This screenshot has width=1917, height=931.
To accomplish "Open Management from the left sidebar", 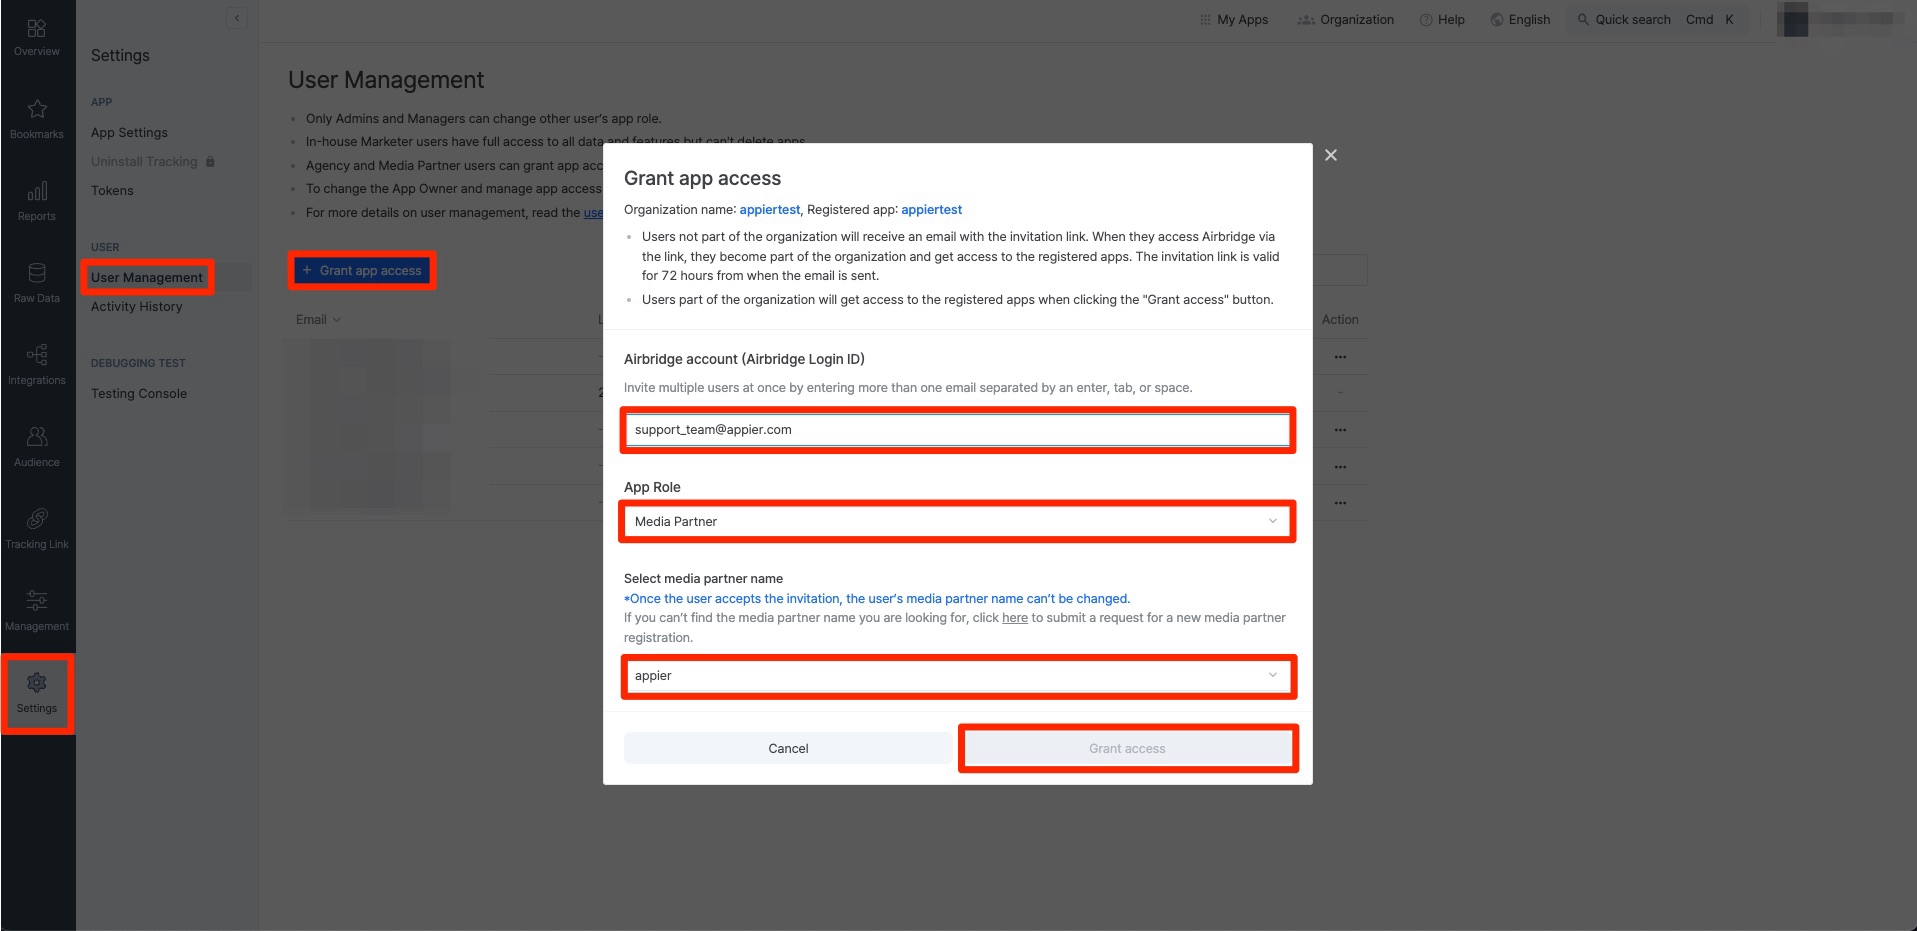I will coord(37,611).
